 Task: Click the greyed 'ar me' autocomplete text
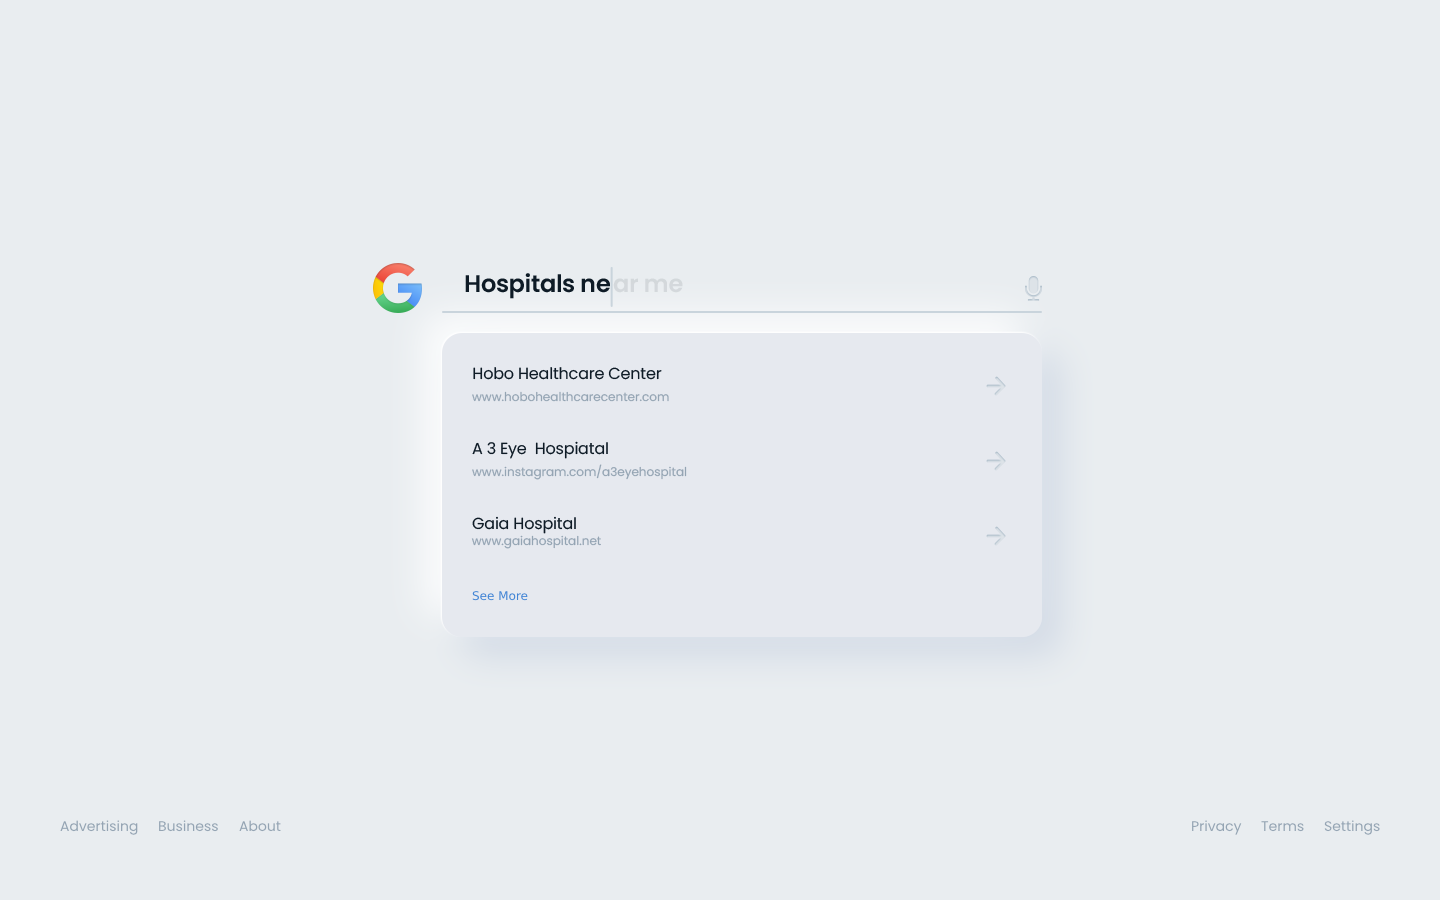[649, 285]
